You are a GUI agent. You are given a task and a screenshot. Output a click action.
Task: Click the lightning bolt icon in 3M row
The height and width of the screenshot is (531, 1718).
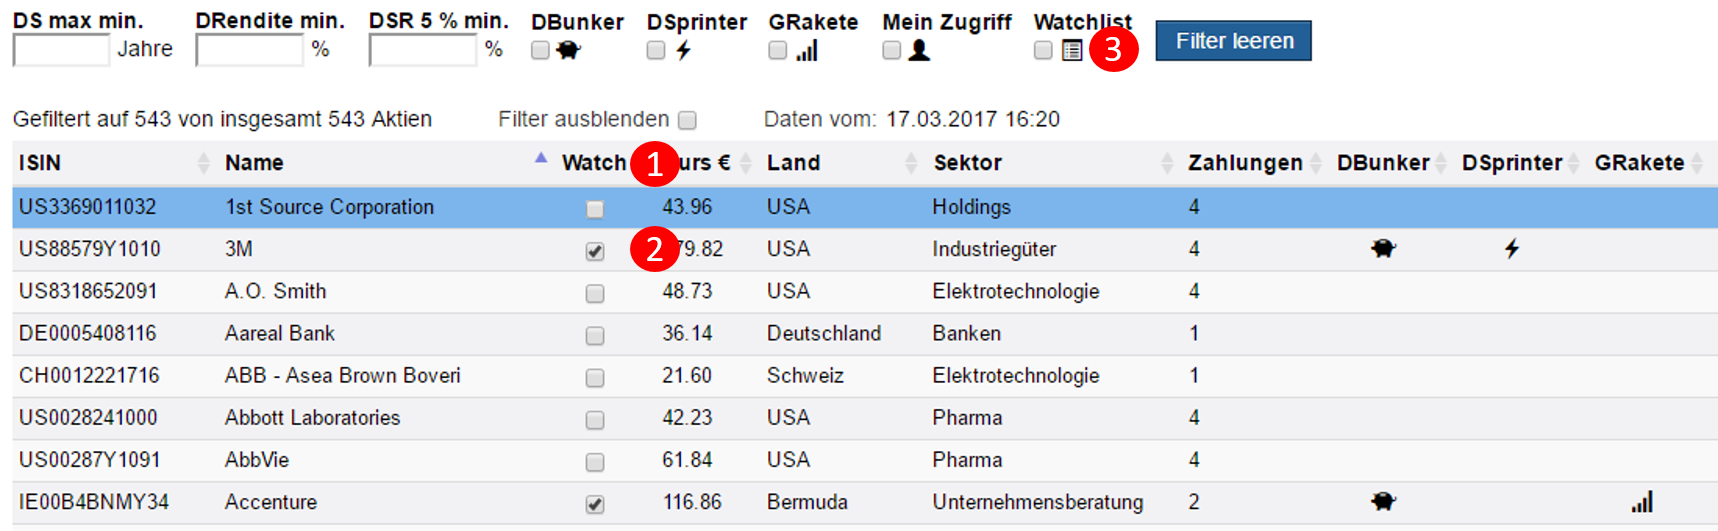pyautogui.click(x=1512, y=249)
